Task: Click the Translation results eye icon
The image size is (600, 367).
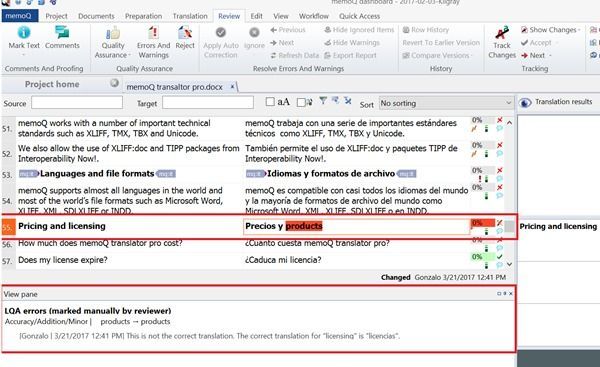Action: 525,103
